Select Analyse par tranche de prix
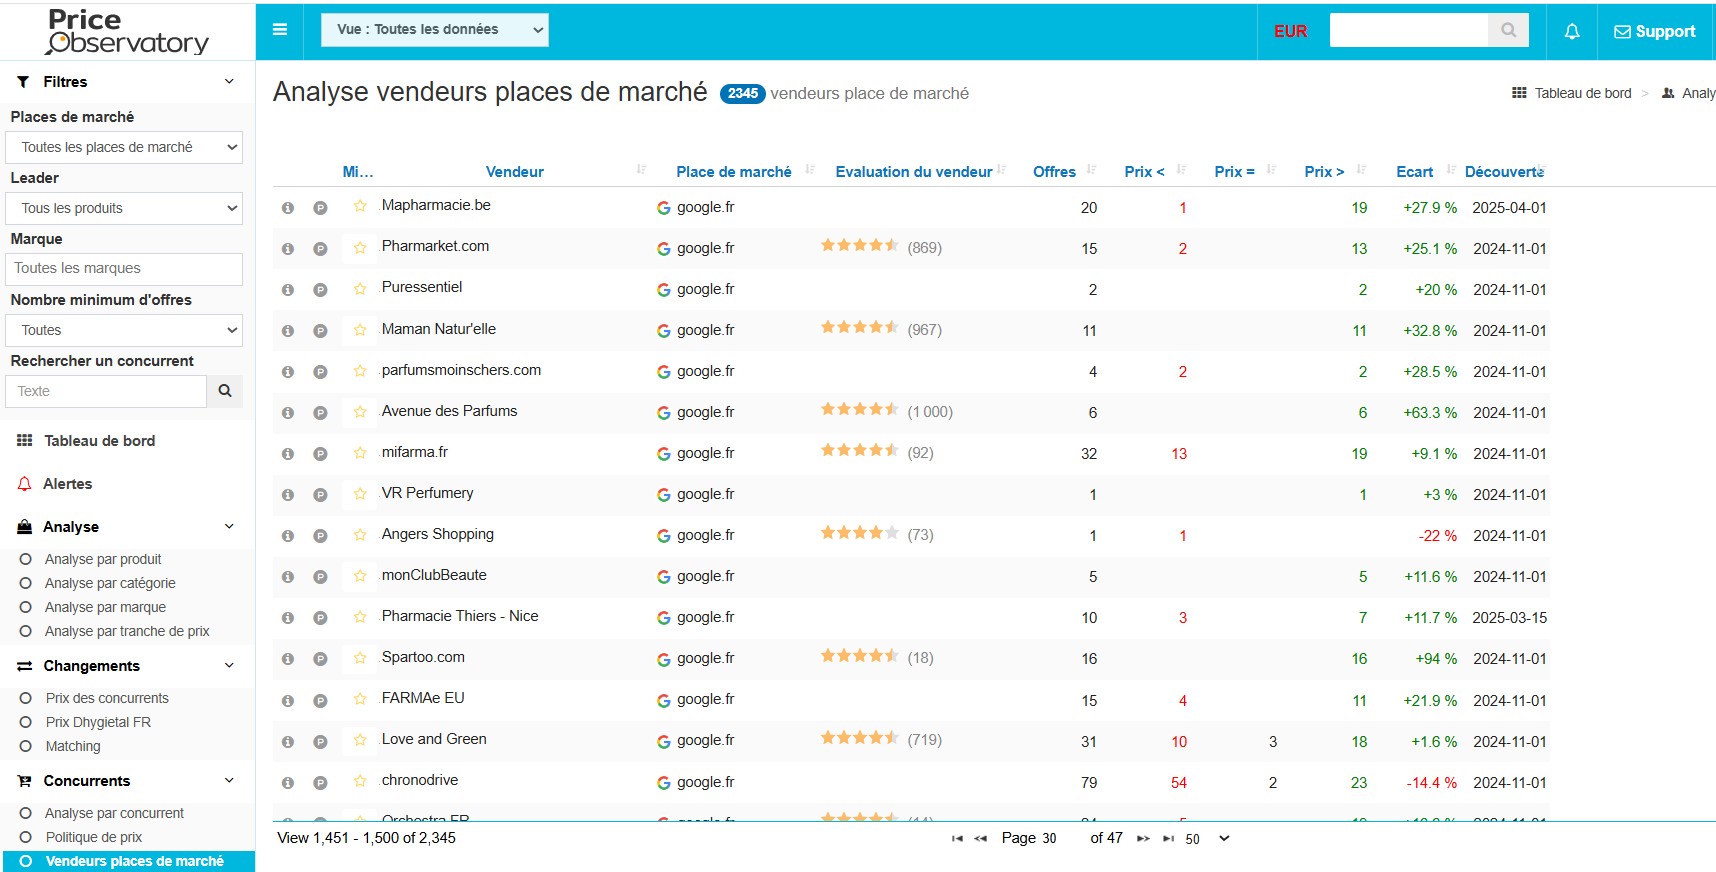 (127, 631)
